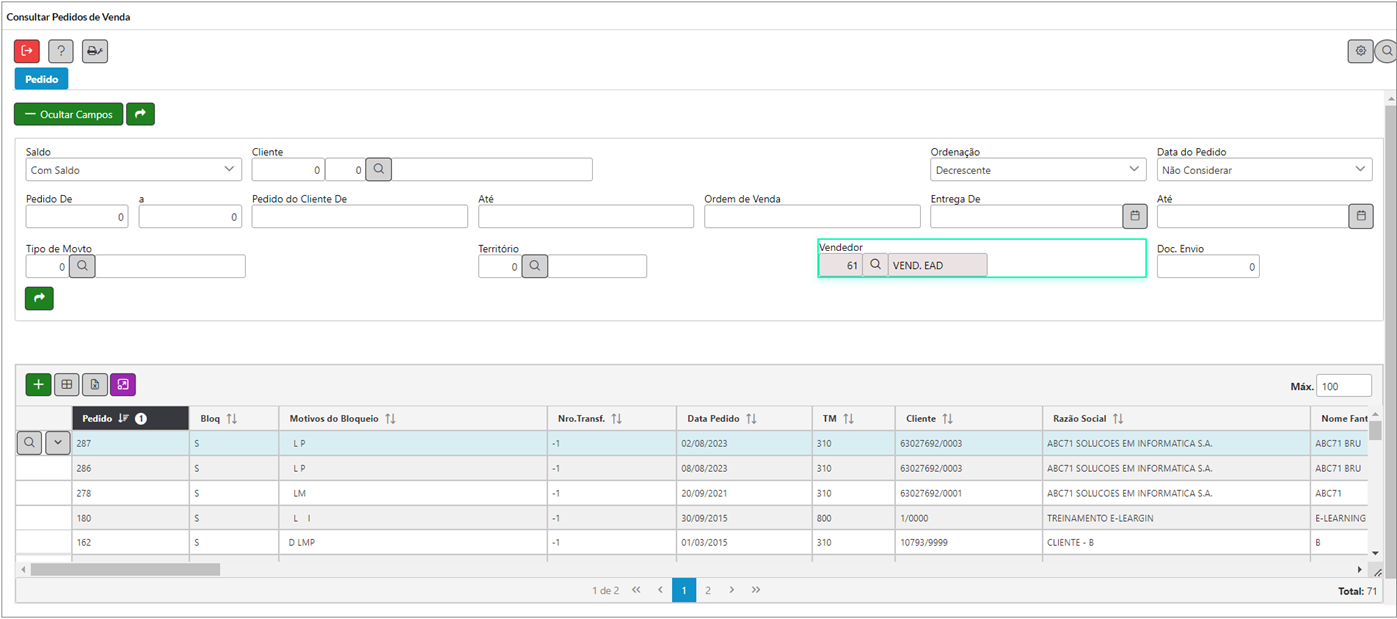The width and height of the screenshot is (1397, 619).
Task: Open the Saldo dropdown
Action: pyautogui.click(x=133, y=170)
